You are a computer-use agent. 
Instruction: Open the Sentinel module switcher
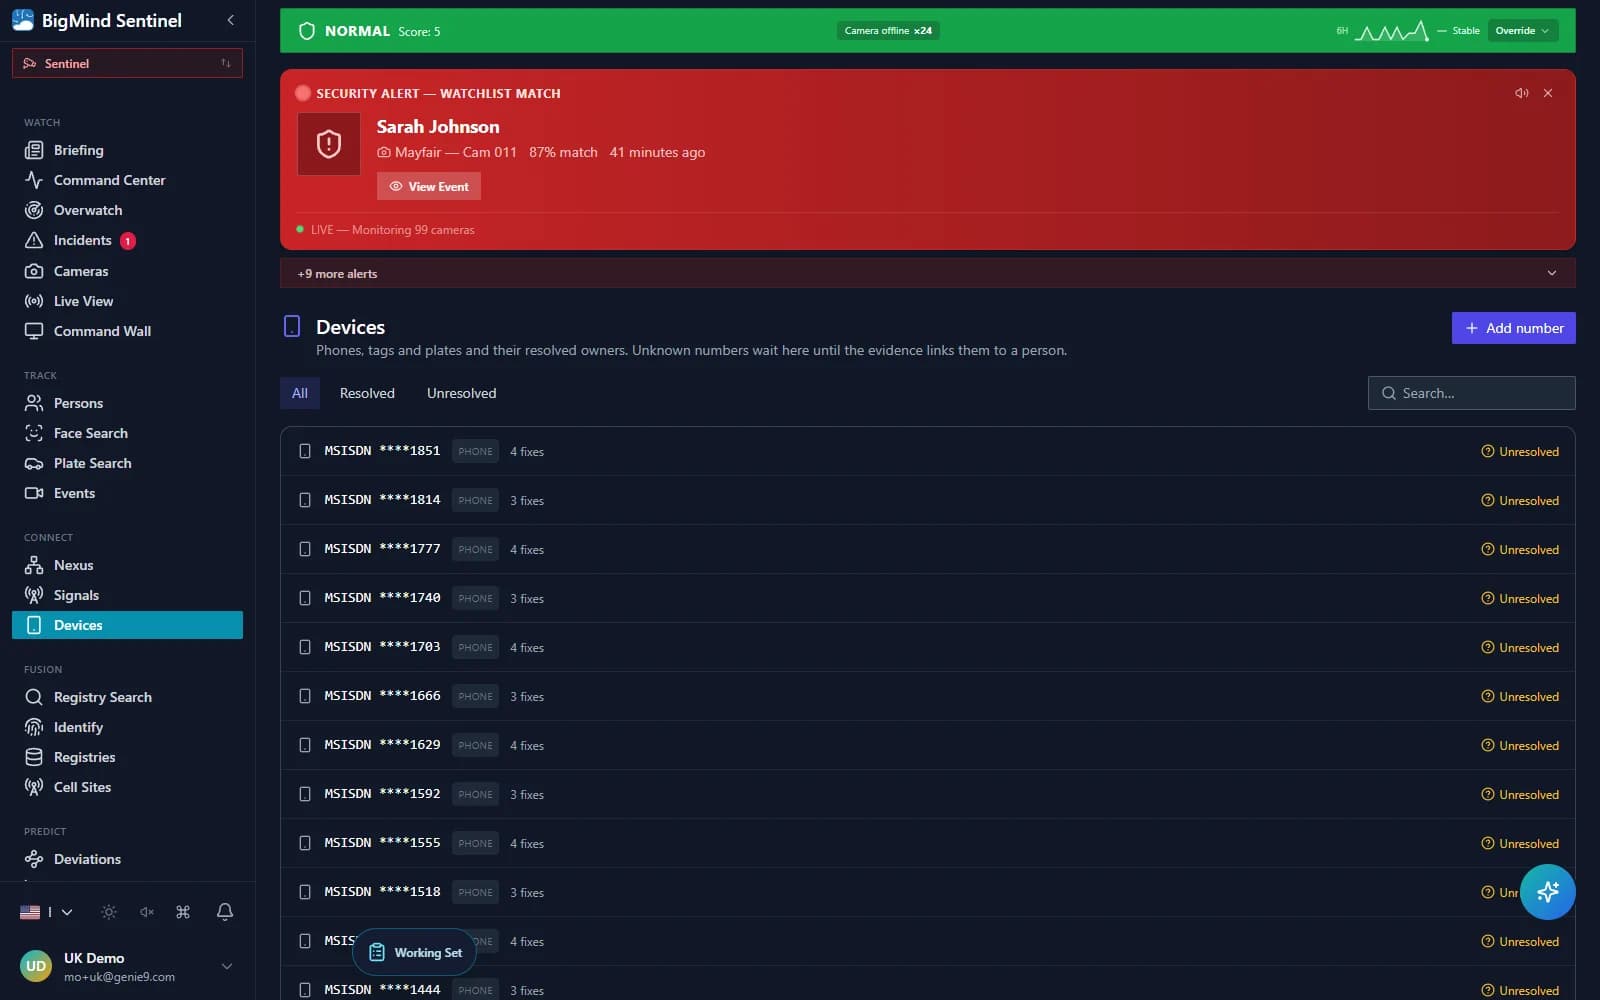[x=127, y=63]
